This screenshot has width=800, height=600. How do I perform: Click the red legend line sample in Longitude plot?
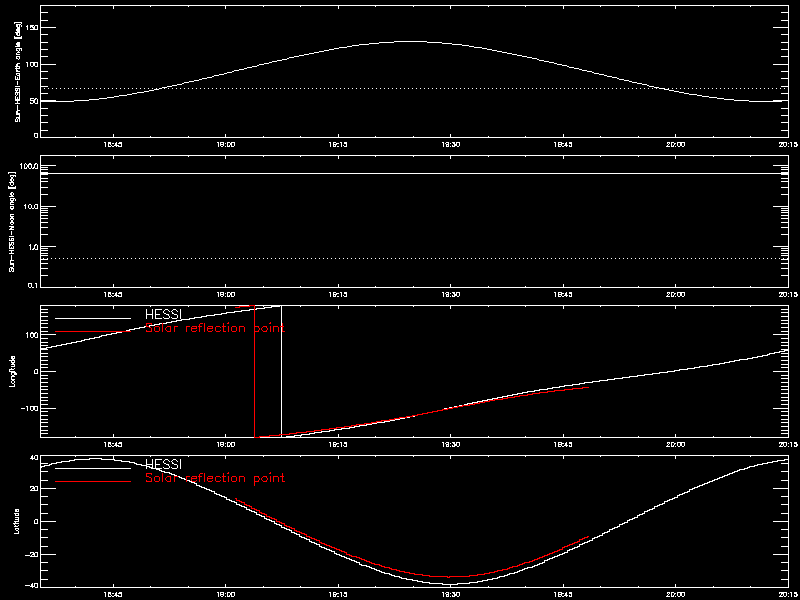pos(92,332)
